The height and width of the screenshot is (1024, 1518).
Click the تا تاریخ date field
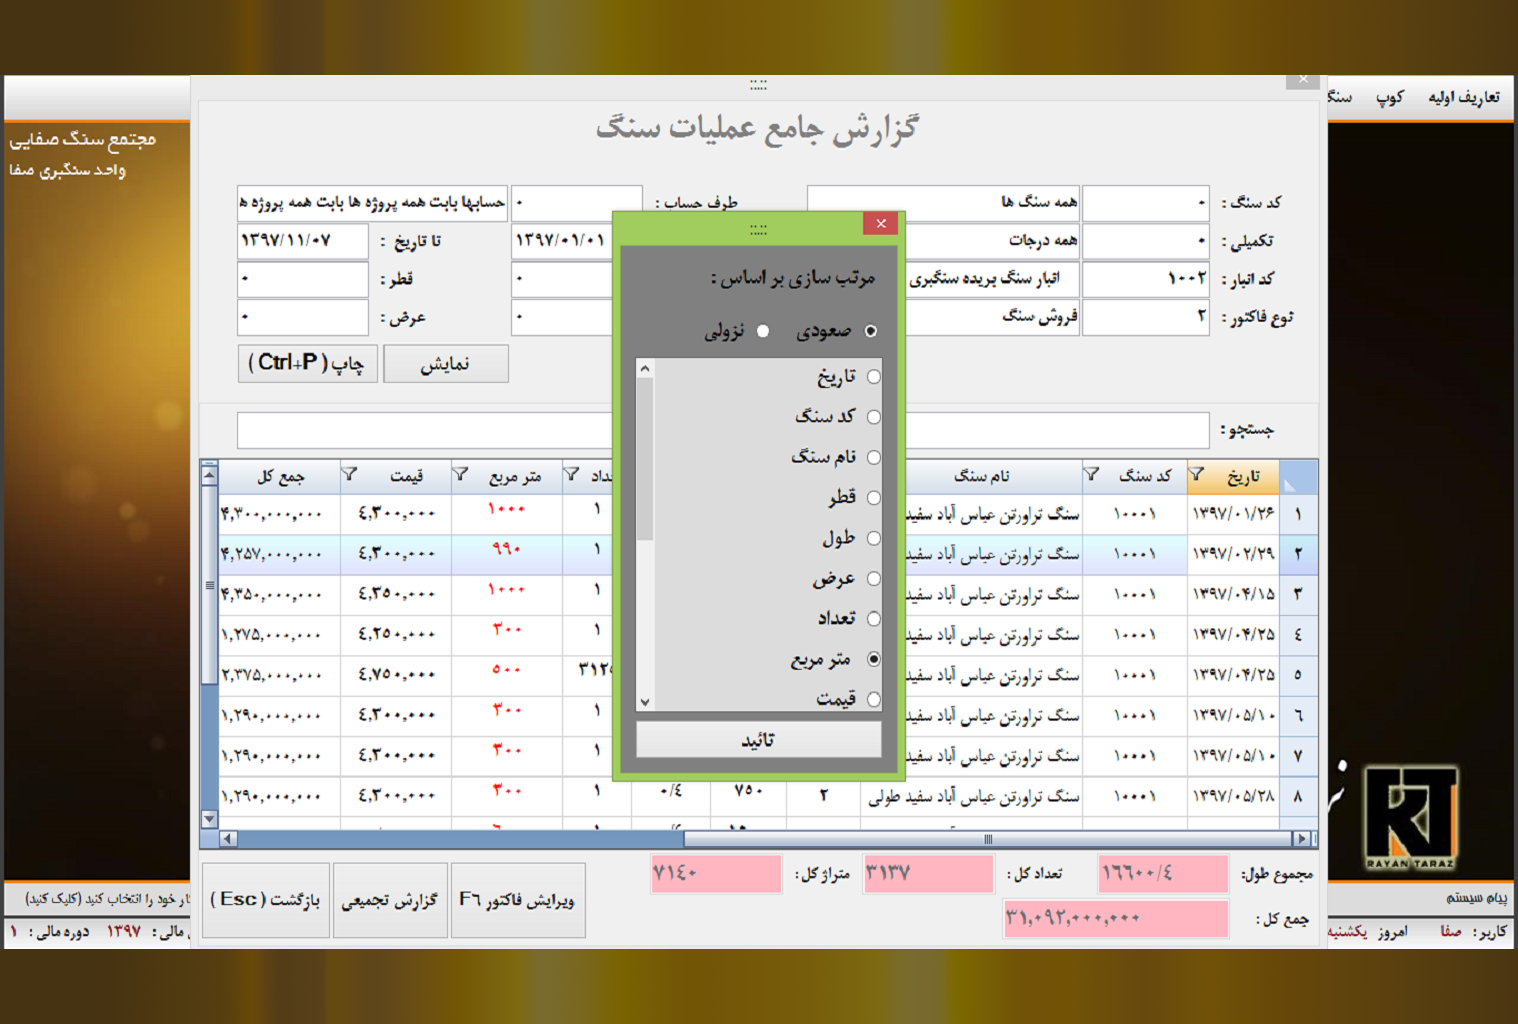[302, 241]
